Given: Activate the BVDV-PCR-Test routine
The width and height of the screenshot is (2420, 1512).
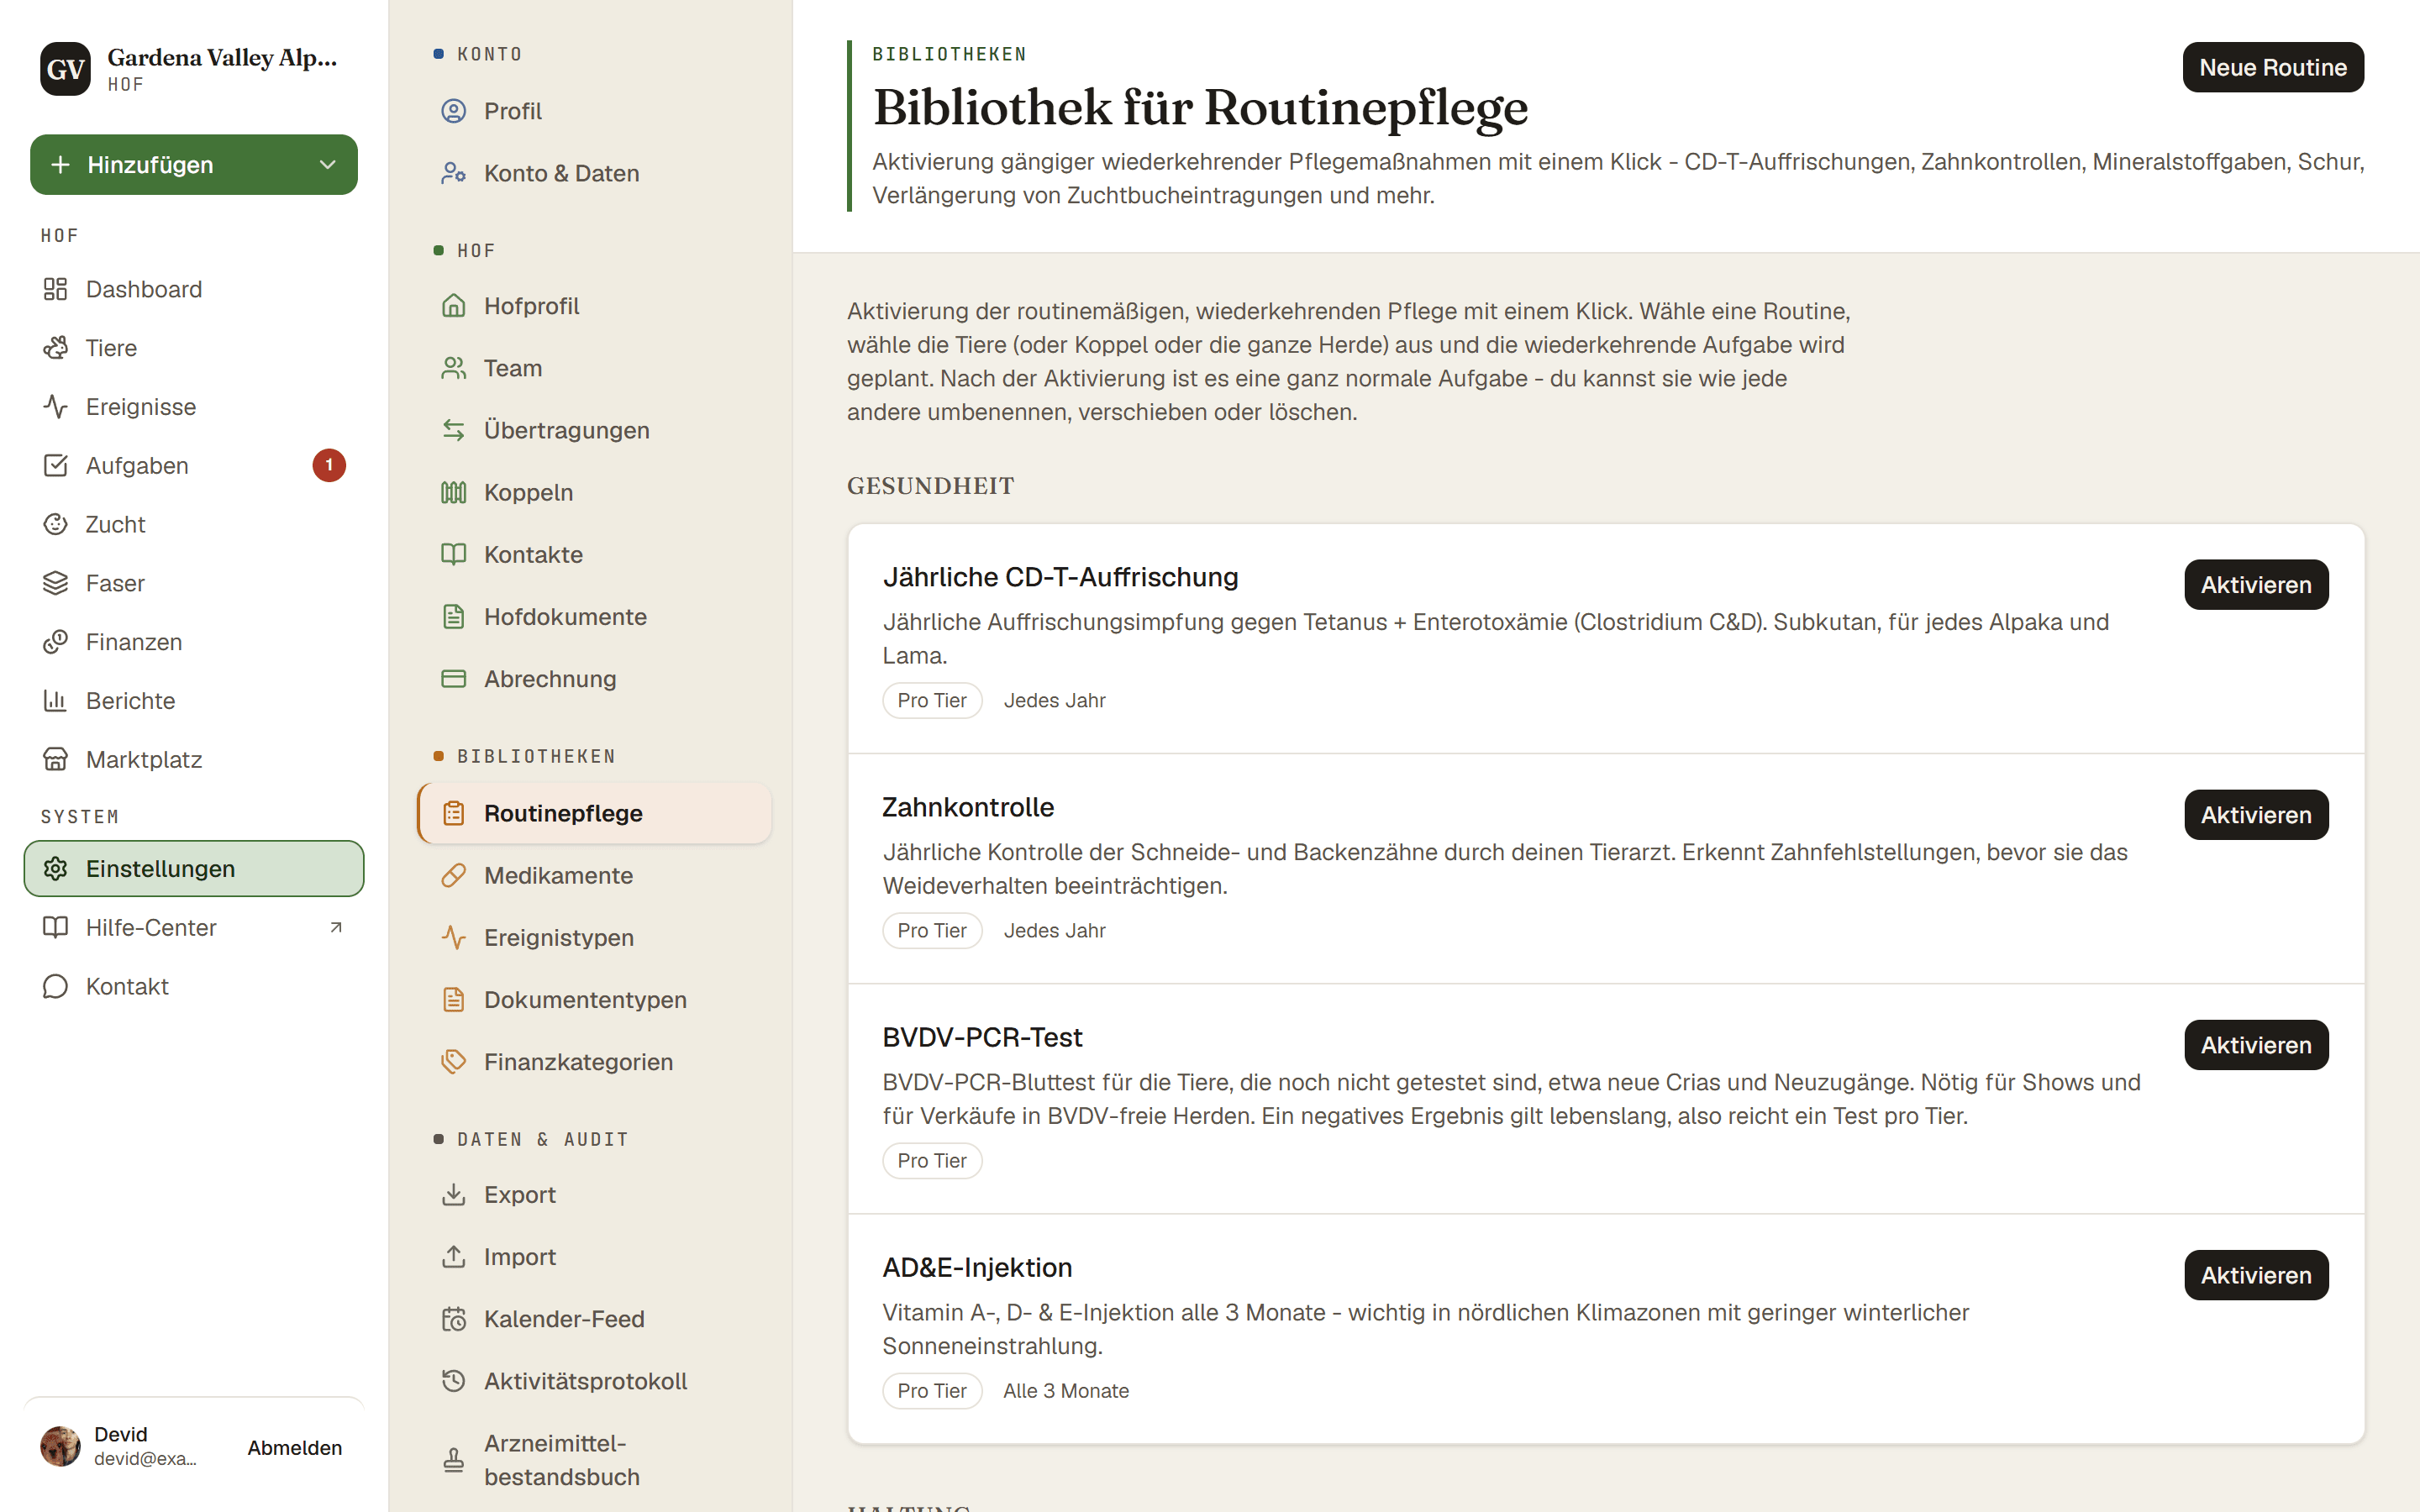Looking at the screenshot, I should (x=2256, y=1045).
